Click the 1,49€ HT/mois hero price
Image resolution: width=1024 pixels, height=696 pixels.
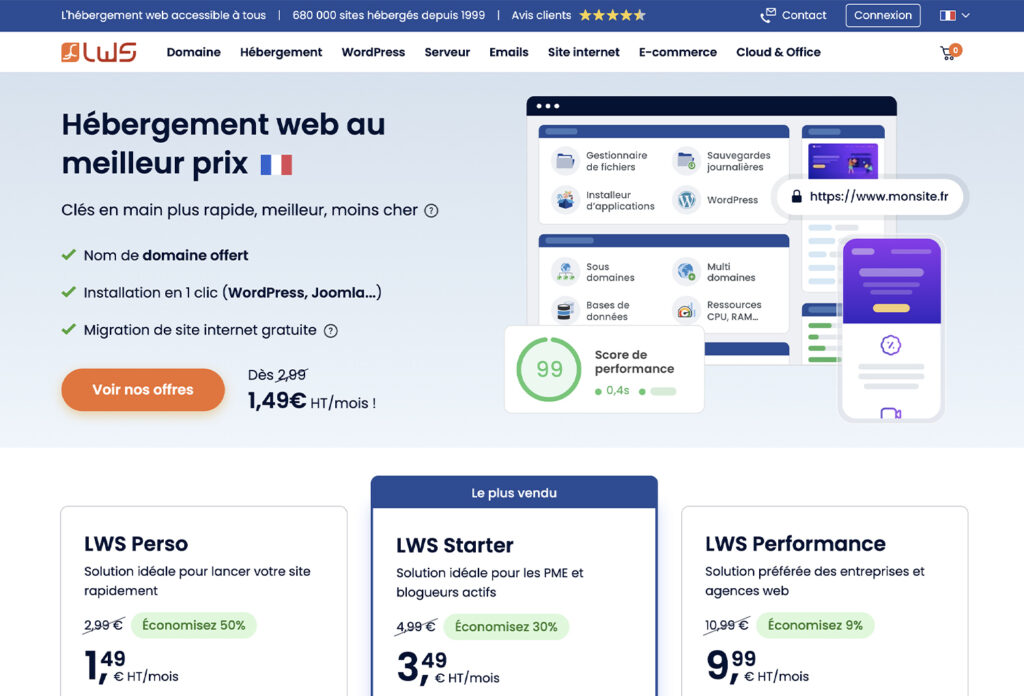(x=312, y=401)
